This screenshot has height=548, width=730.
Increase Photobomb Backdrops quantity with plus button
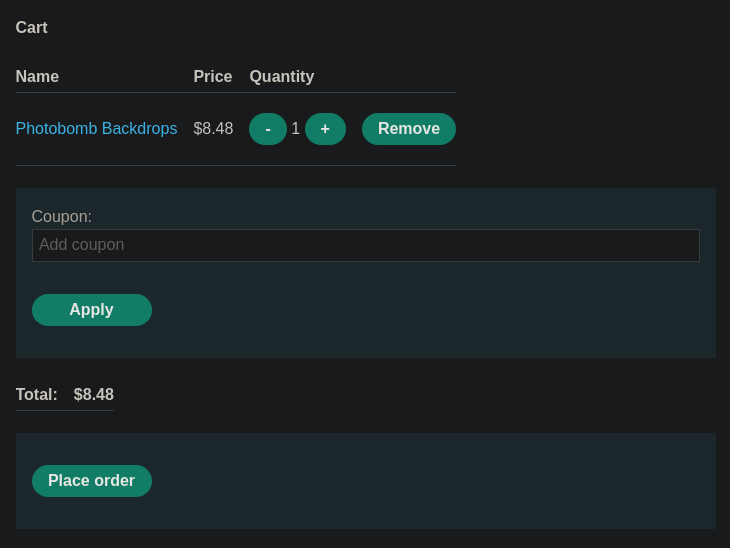pyautogui.click(x=325, y=129)
